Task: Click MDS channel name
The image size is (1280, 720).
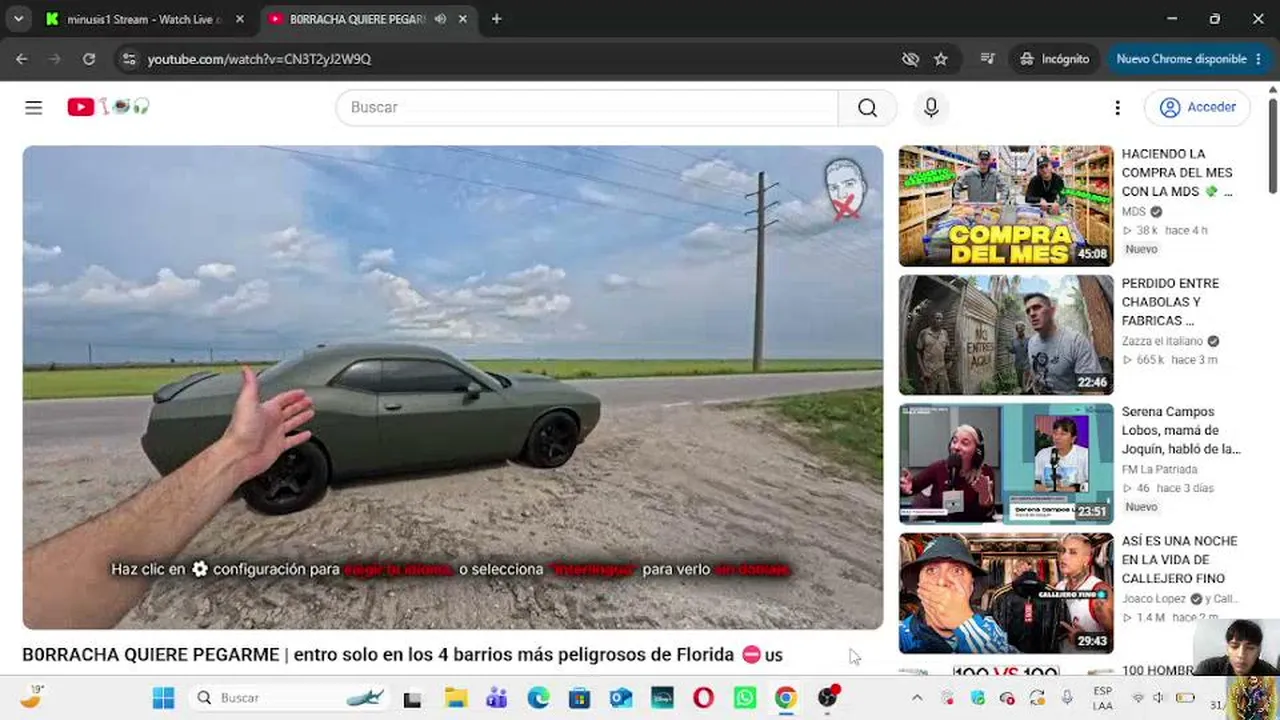Action: coord(1133,212)
